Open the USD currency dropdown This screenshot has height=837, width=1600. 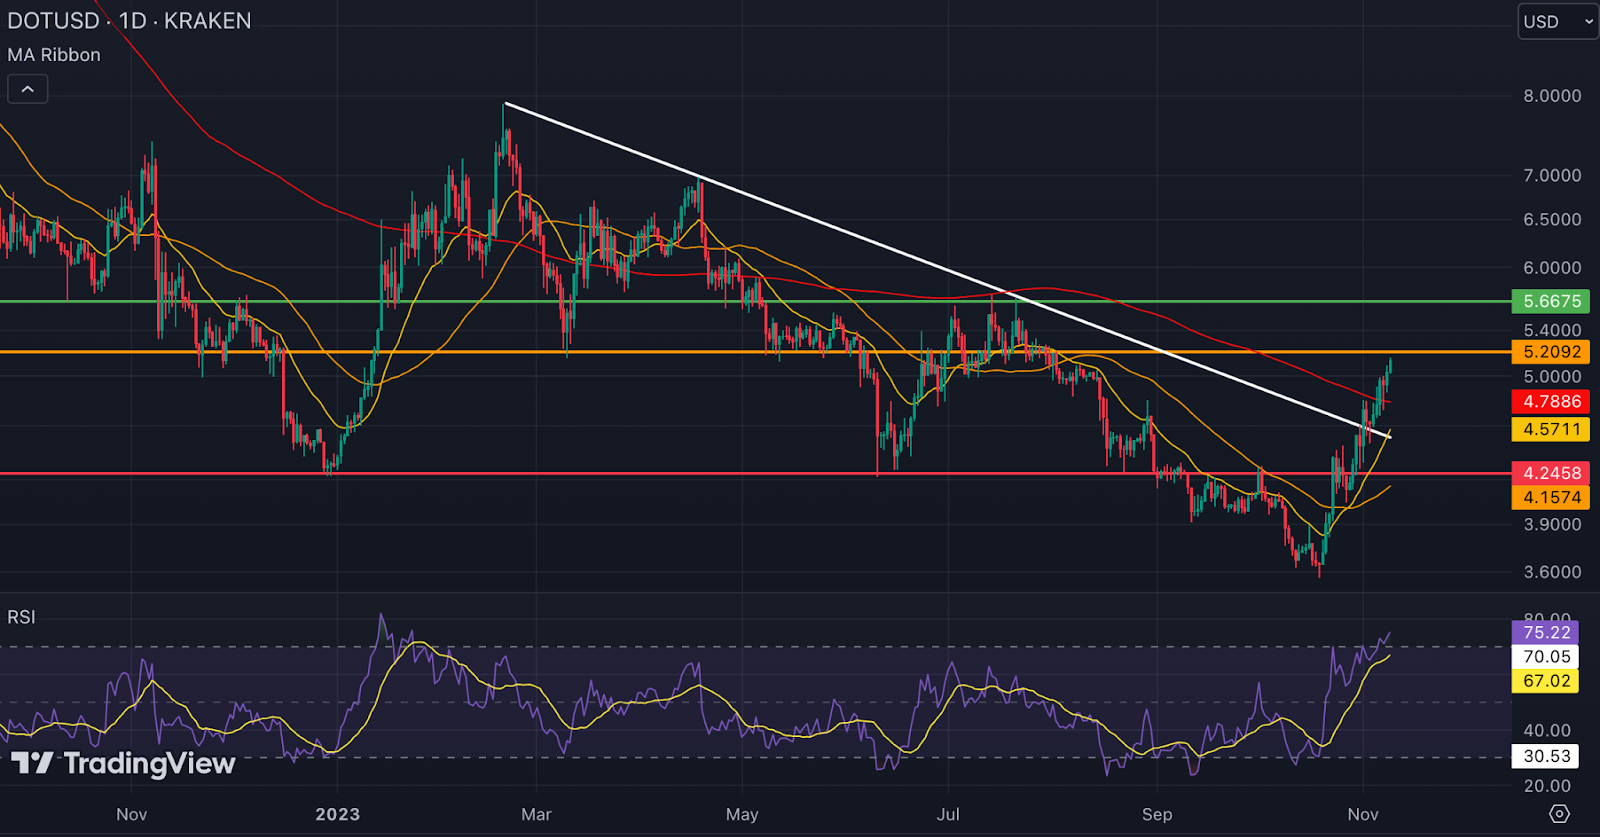1558,21
